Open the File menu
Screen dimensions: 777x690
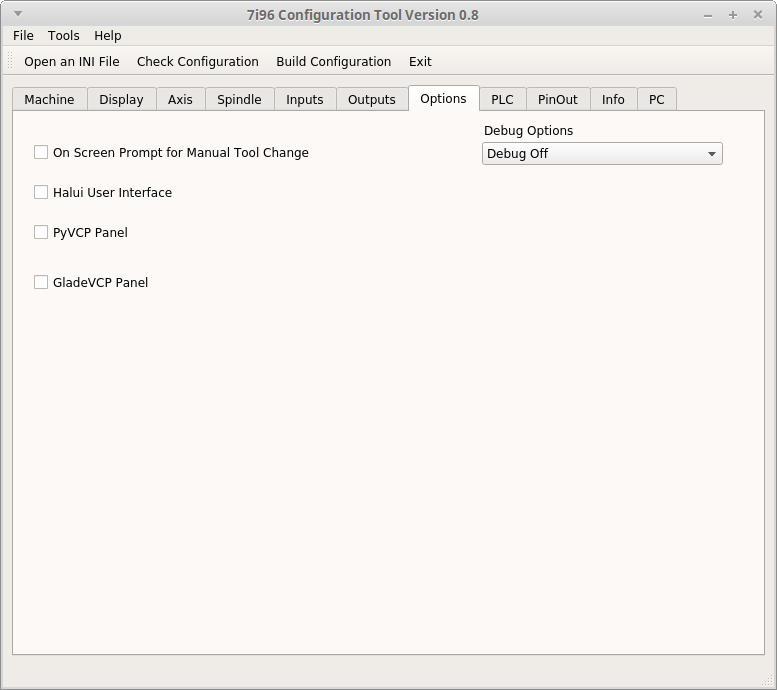click(x=23, y=36)
